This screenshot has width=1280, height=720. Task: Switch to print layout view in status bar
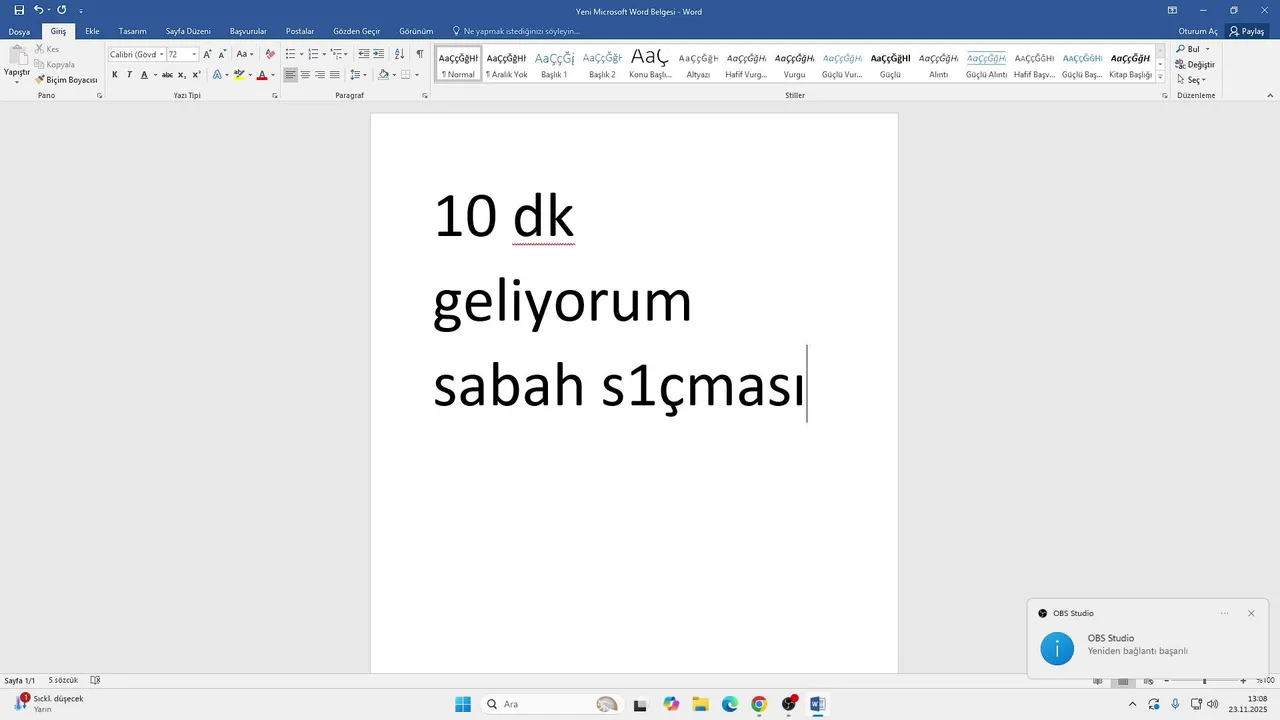(1123, 681)
